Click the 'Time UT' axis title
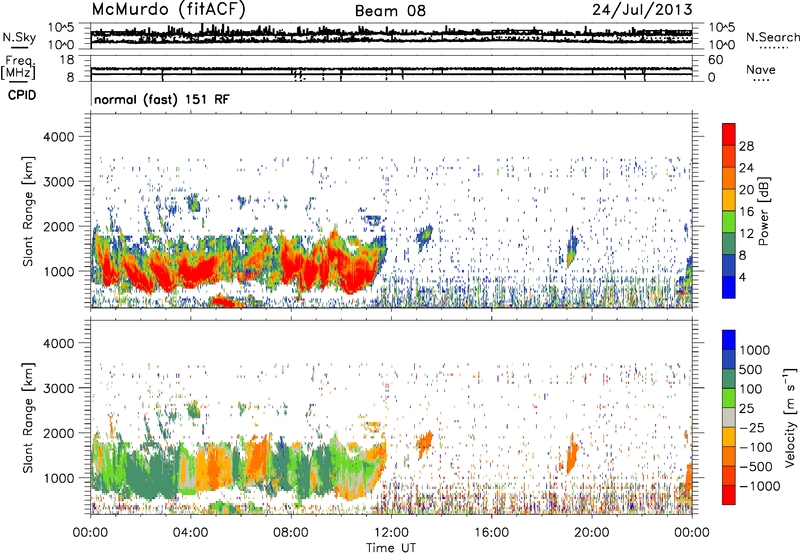The image size is (800, 554). tap(391, 548)
